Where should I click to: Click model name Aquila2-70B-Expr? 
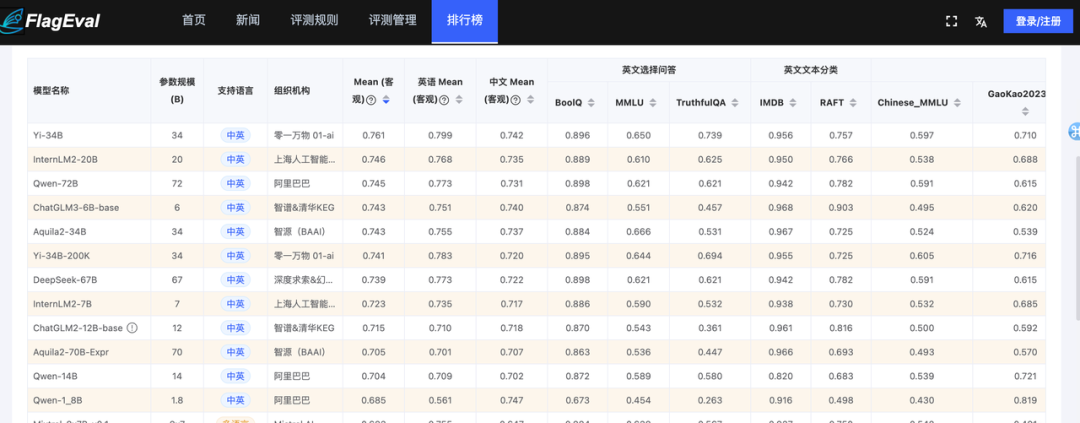click(x=71, y=352)
